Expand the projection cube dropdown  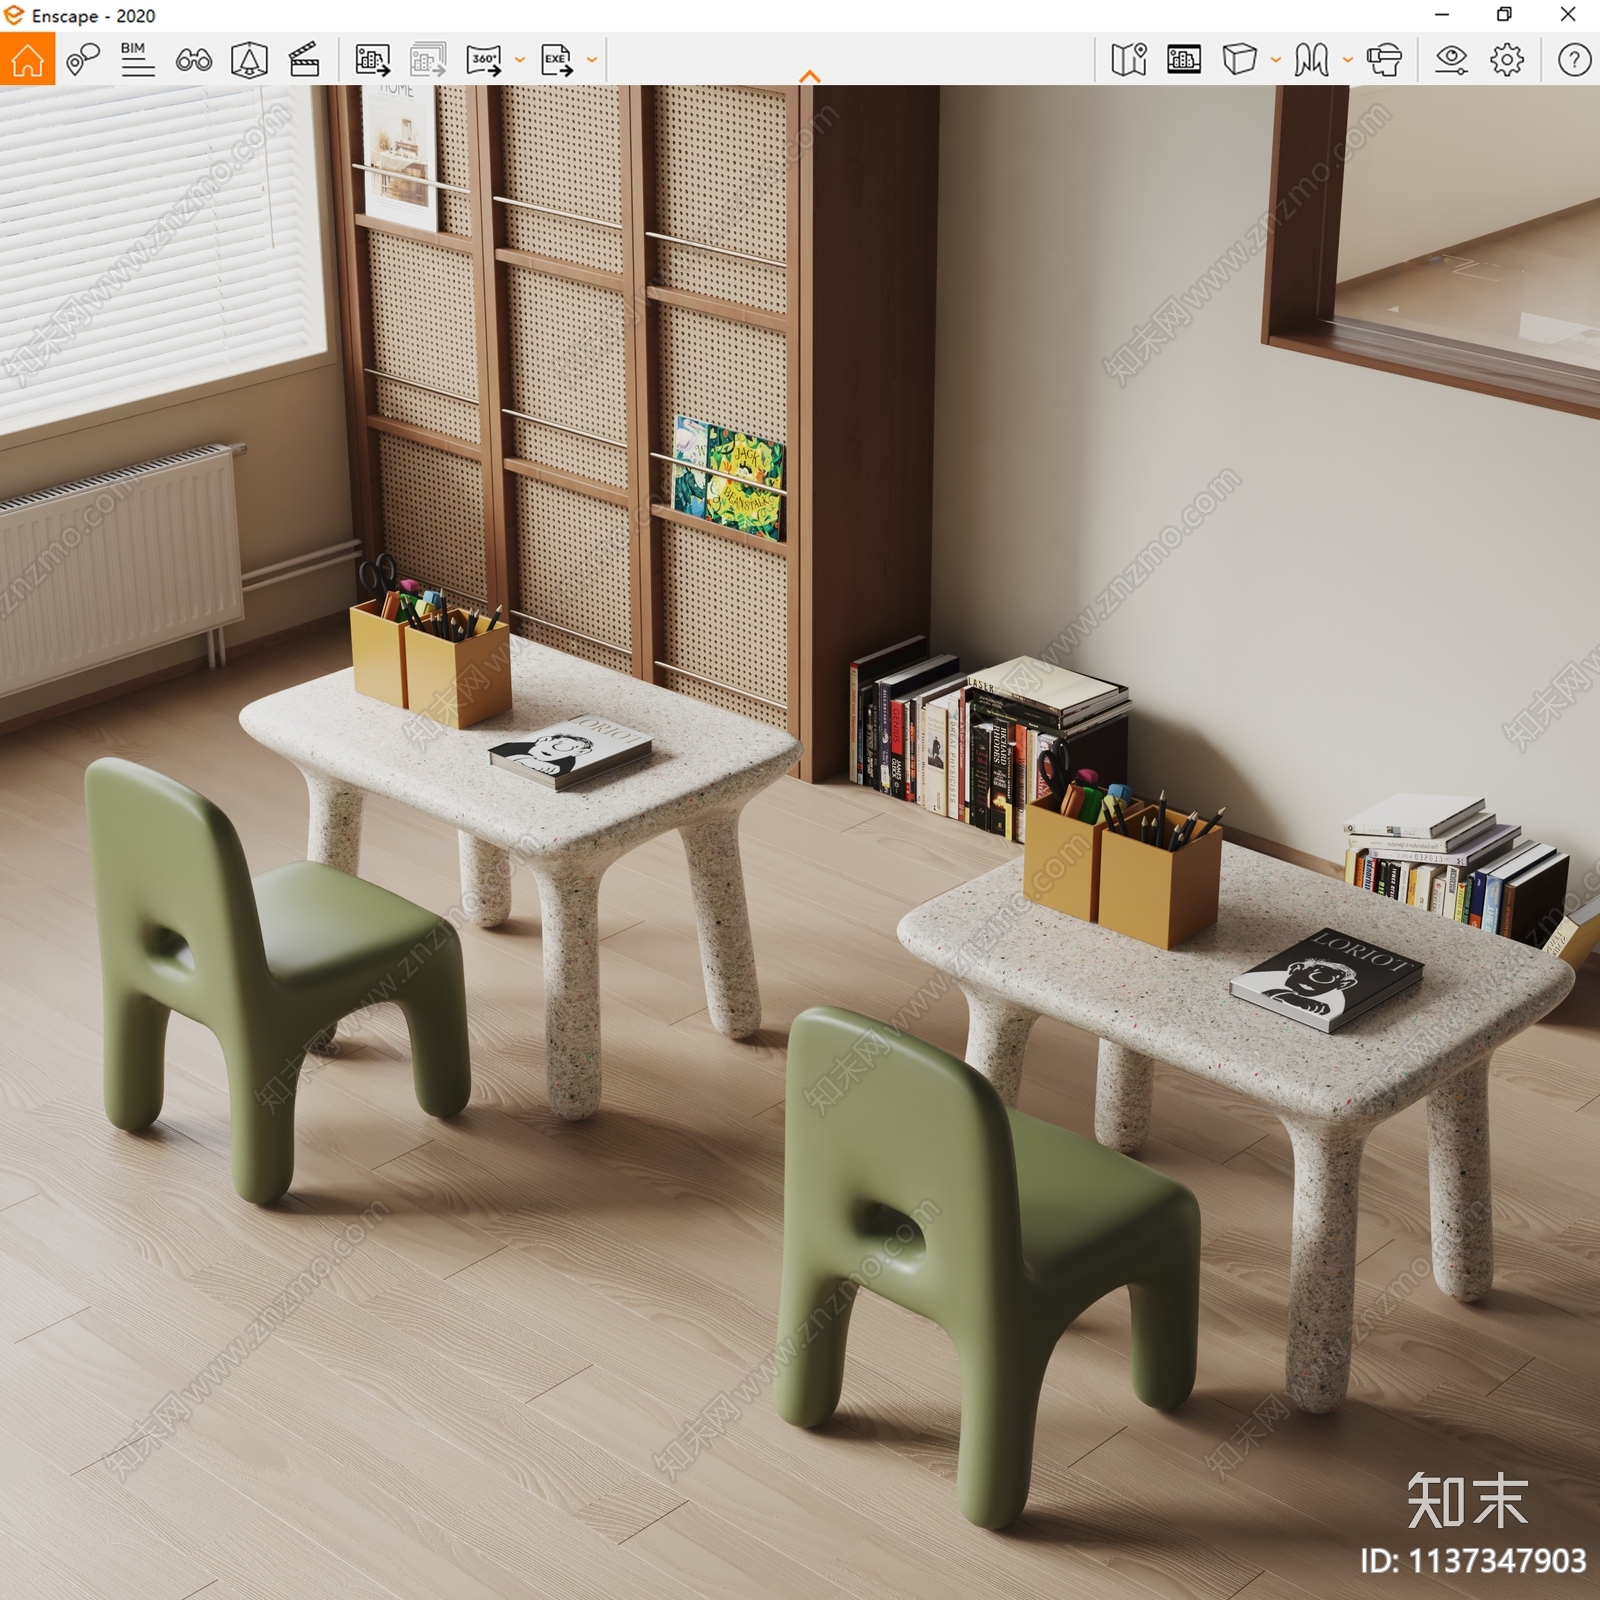click(x=1276, y=60)
